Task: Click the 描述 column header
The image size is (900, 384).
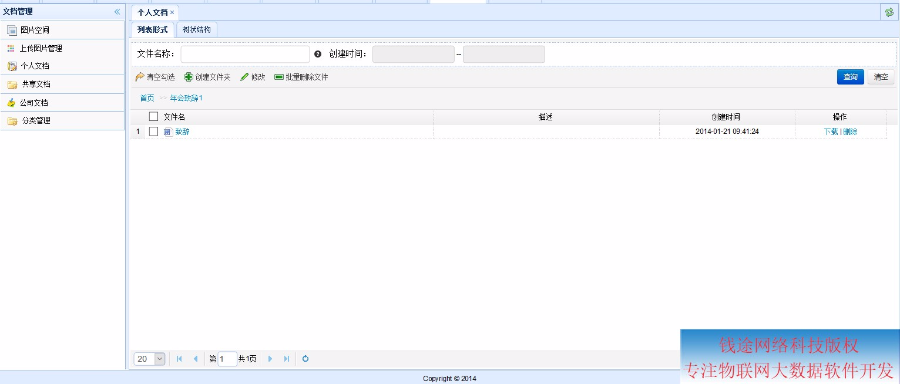Action: (x=545, y=117)
